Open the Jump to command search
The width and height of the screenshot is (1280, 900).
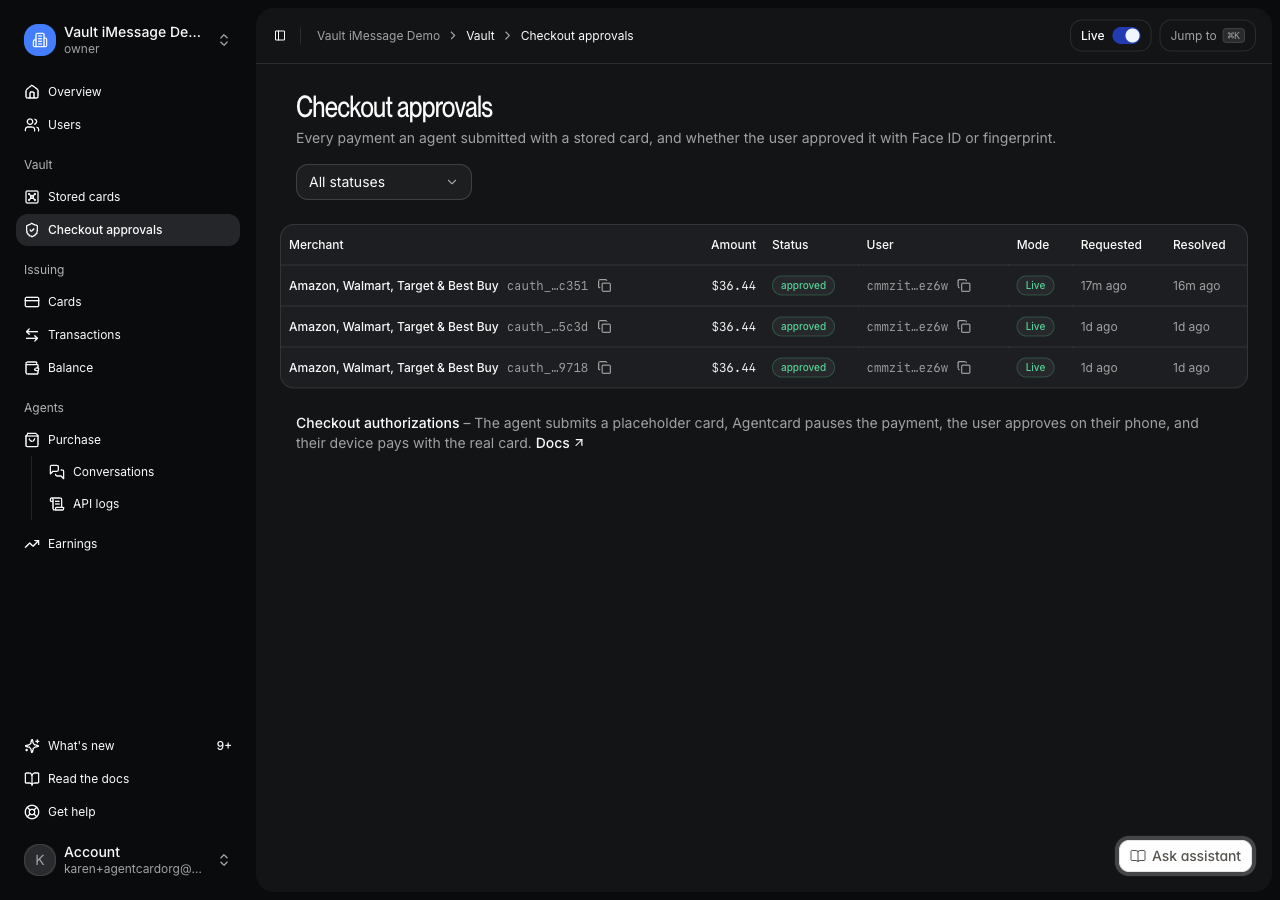[x=1207, y=36]
